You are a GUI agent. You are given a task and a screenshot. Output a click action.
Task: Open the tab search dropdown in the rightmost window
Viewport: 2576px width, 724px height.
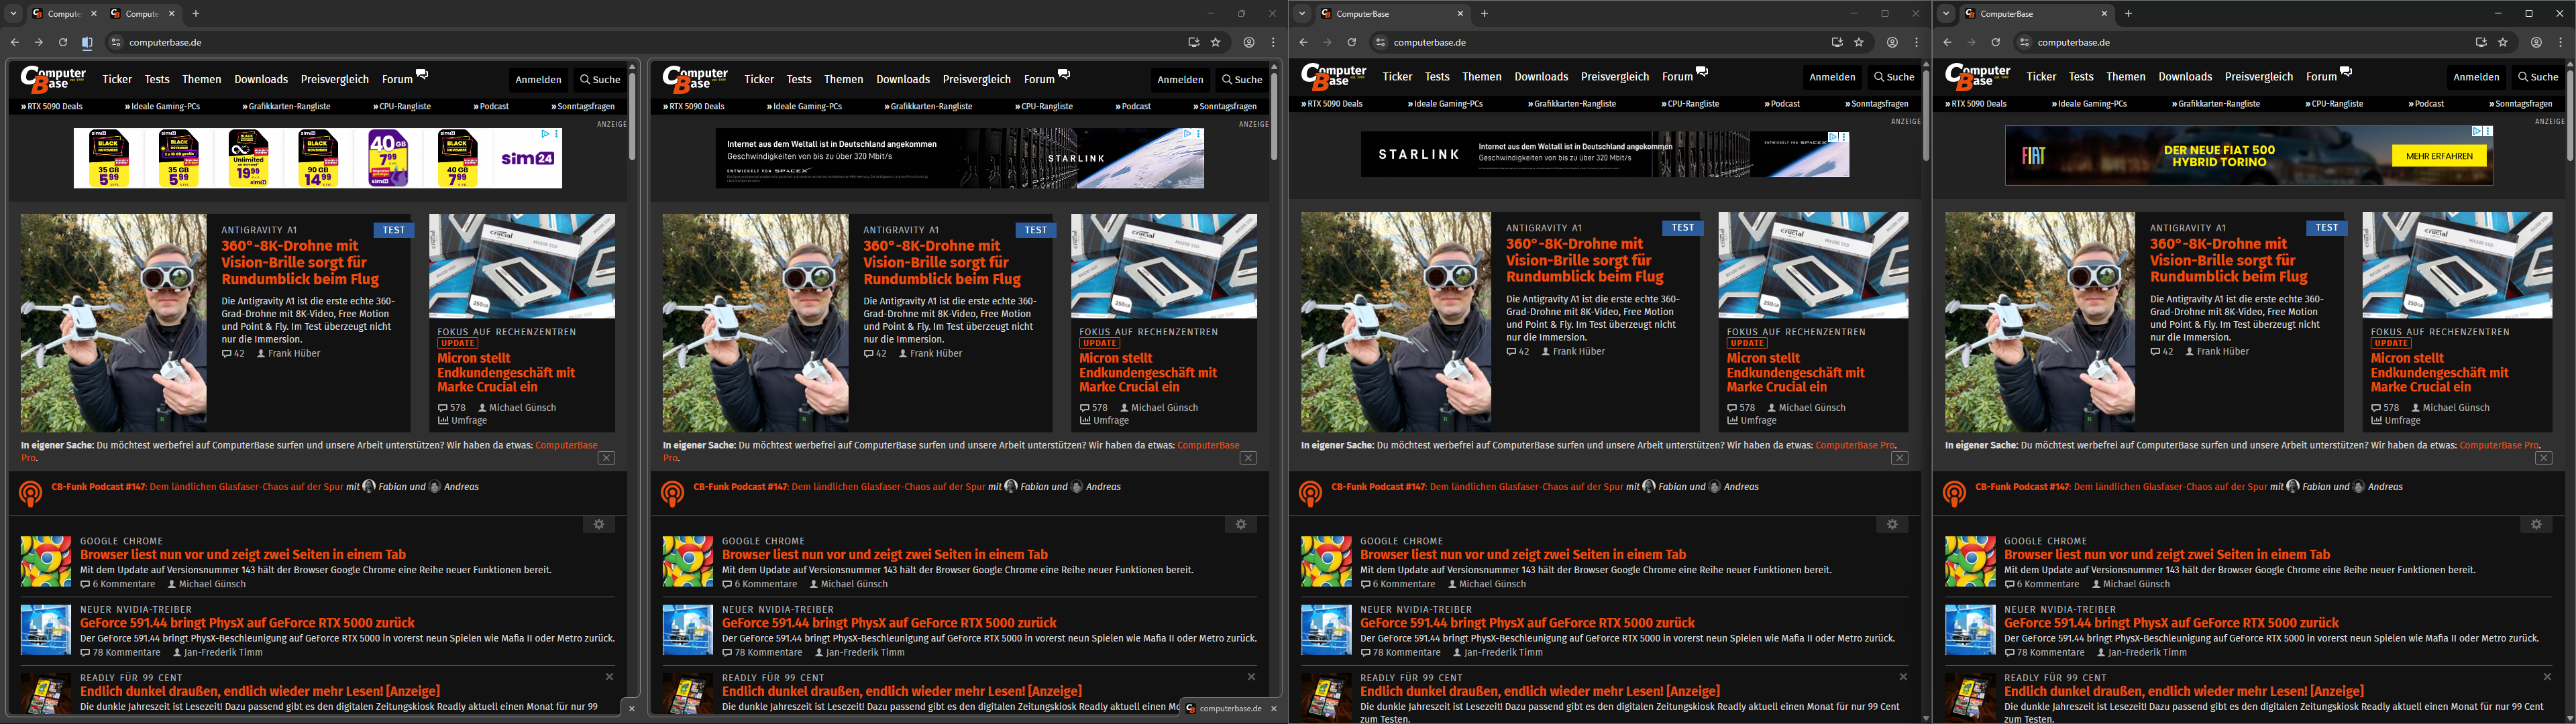point(1945,14)
